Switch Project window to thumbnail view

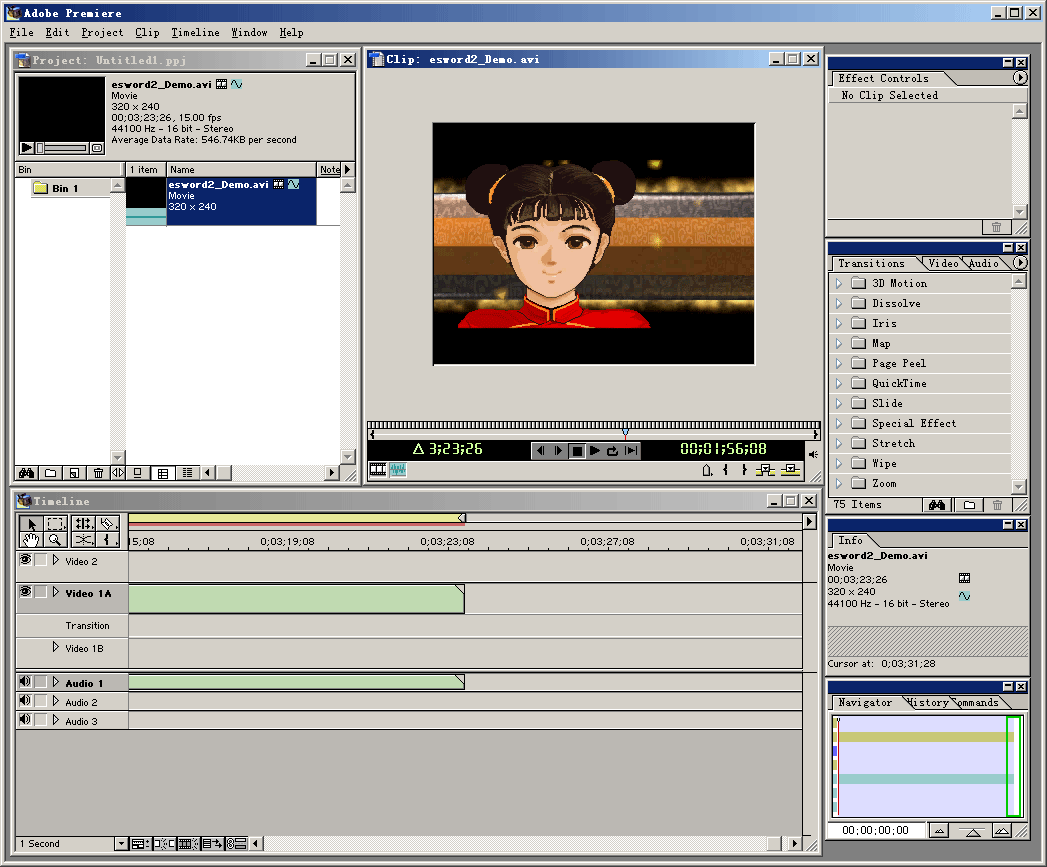(162, 473)
